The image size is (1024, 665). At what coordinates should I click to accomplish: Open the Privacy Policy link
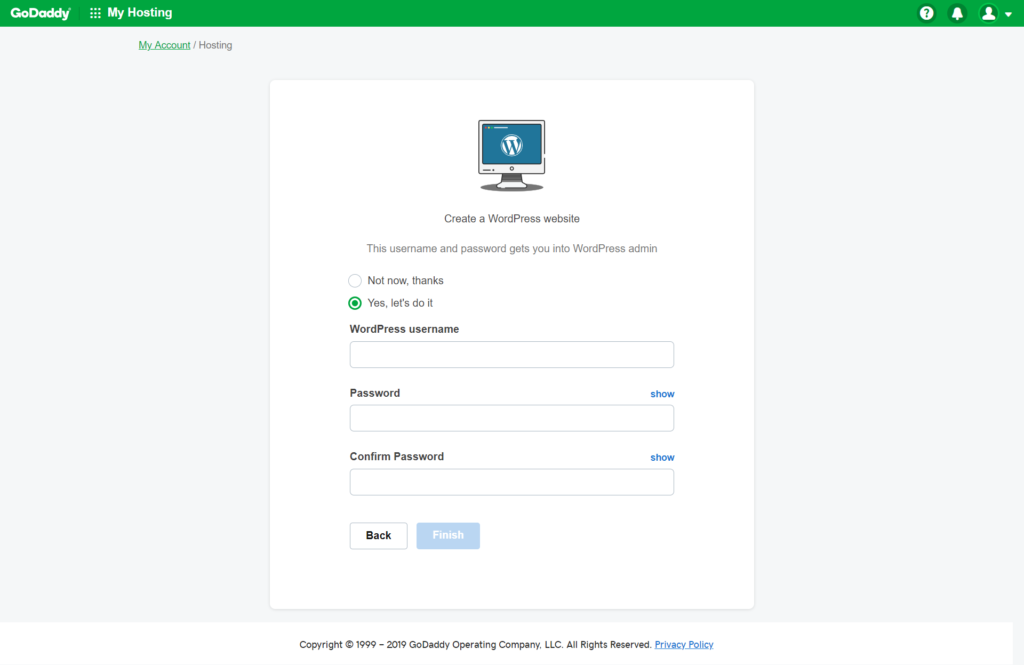[x=684, y=645]
